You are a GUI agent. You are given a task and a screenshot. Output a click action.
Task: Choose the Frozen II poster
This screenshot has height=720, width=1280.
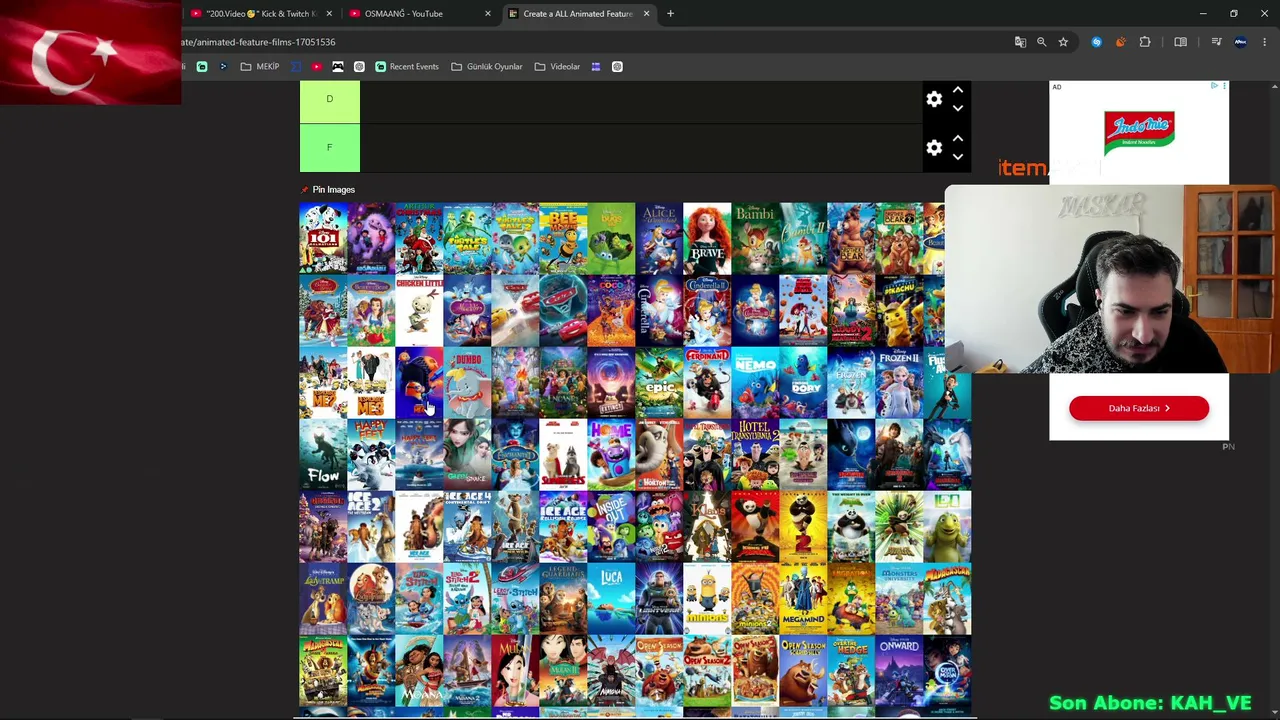[x=899, y=382]
